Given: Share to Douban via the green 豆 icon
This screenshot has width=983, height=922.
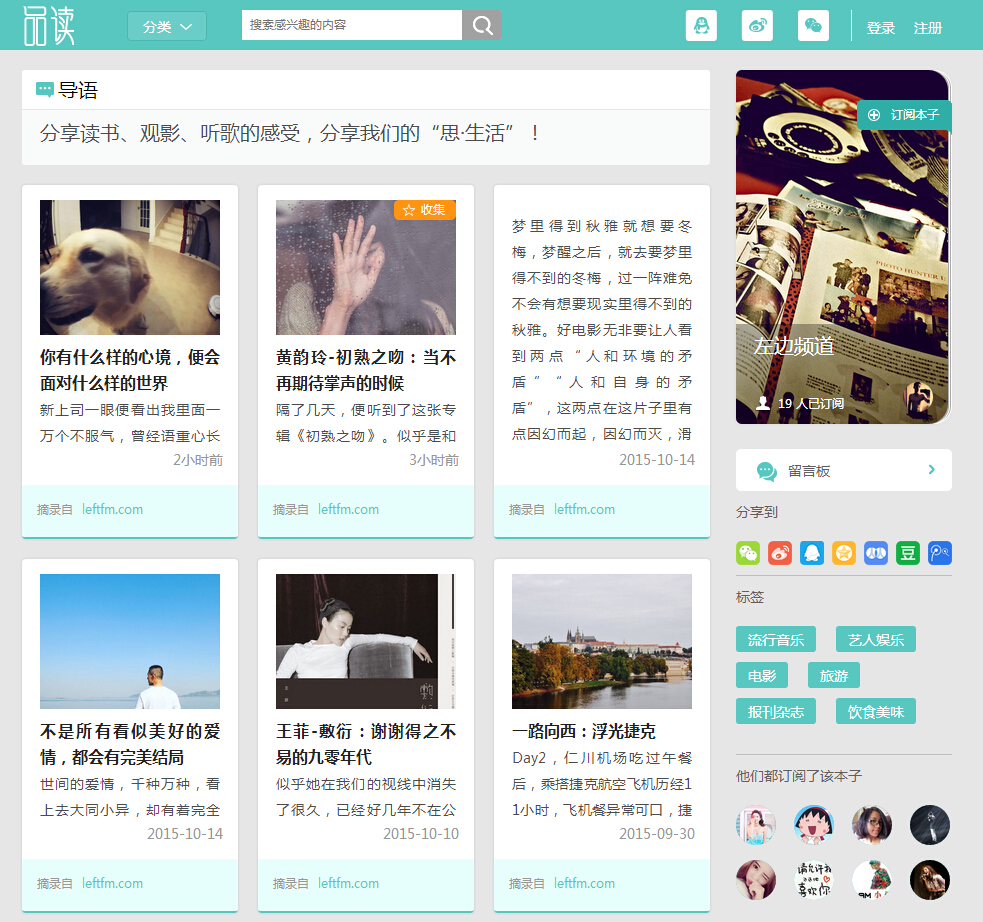Looking at the screenshot, I should click(908, 553).
